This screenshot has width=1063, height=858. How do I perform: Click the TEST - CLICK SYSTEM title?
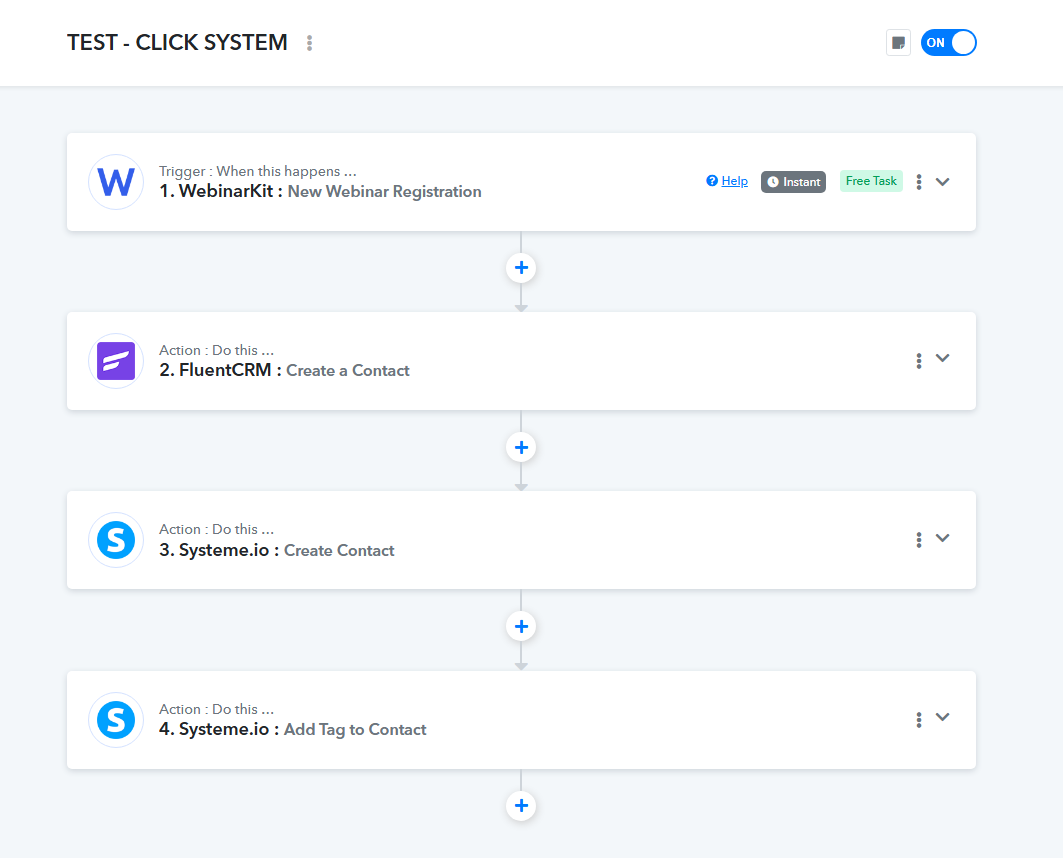pyautogui.click(x=177, y=43)
